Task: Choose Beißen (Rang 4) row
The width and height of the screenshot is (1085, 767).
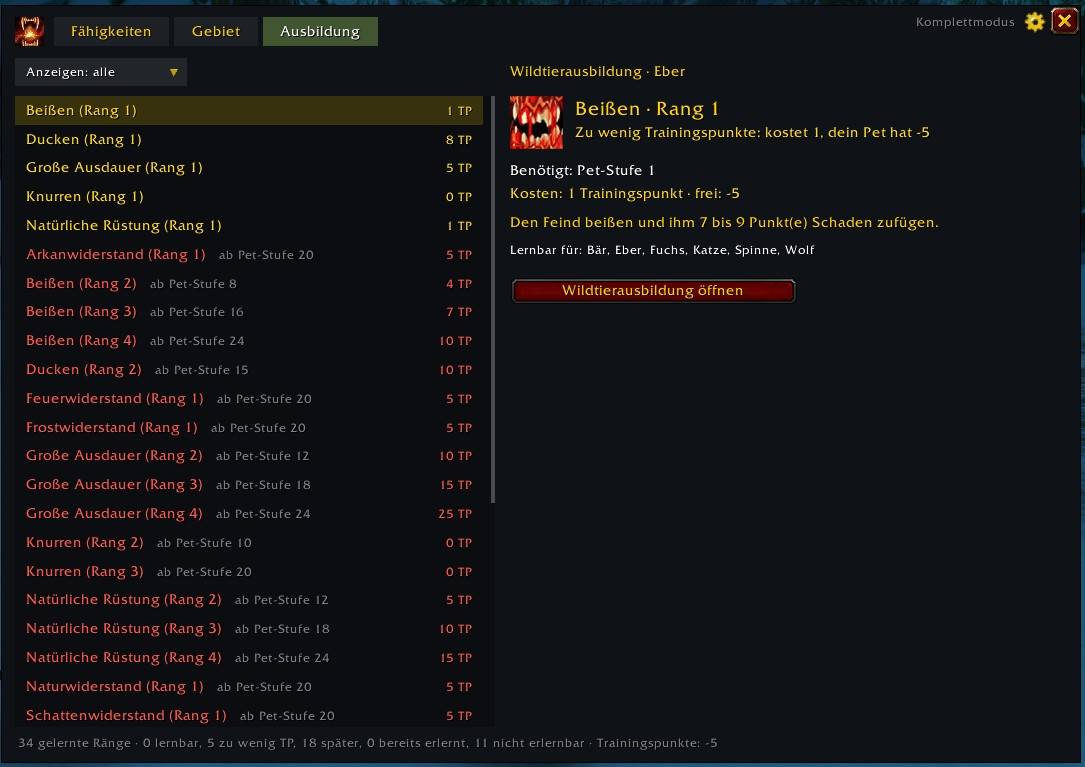Action: pyautogui.click(x=249, y=341)
